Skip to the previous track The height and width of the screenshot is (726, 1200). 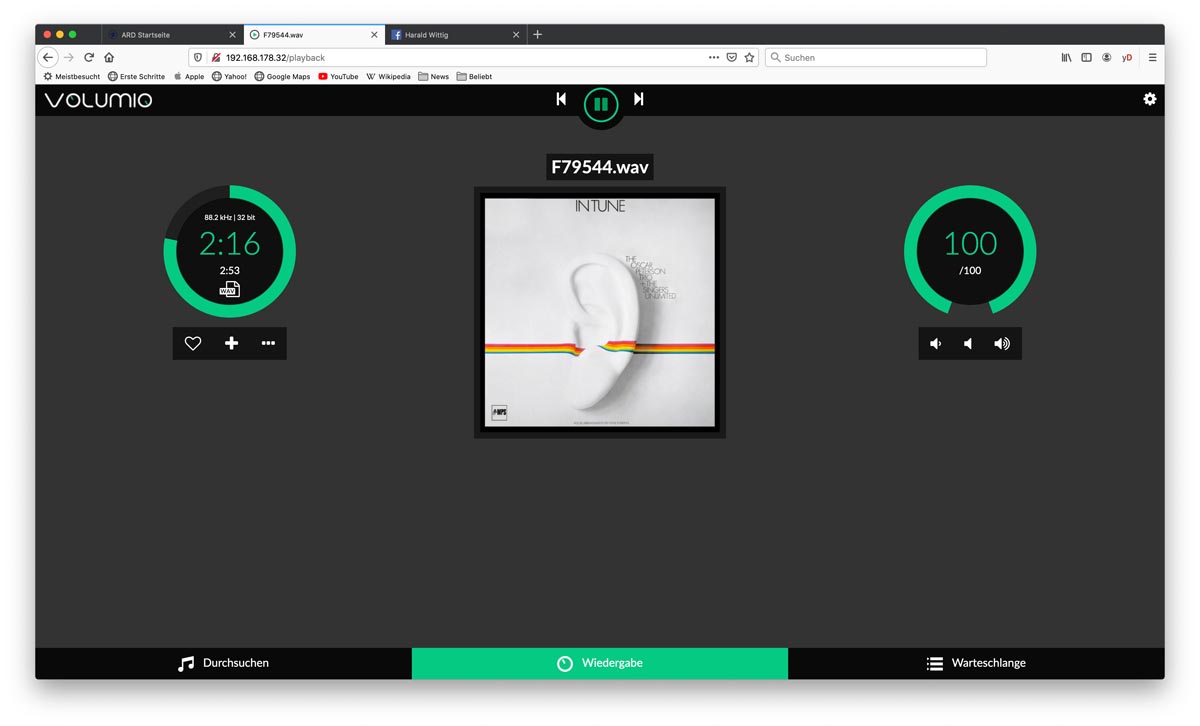561,99
